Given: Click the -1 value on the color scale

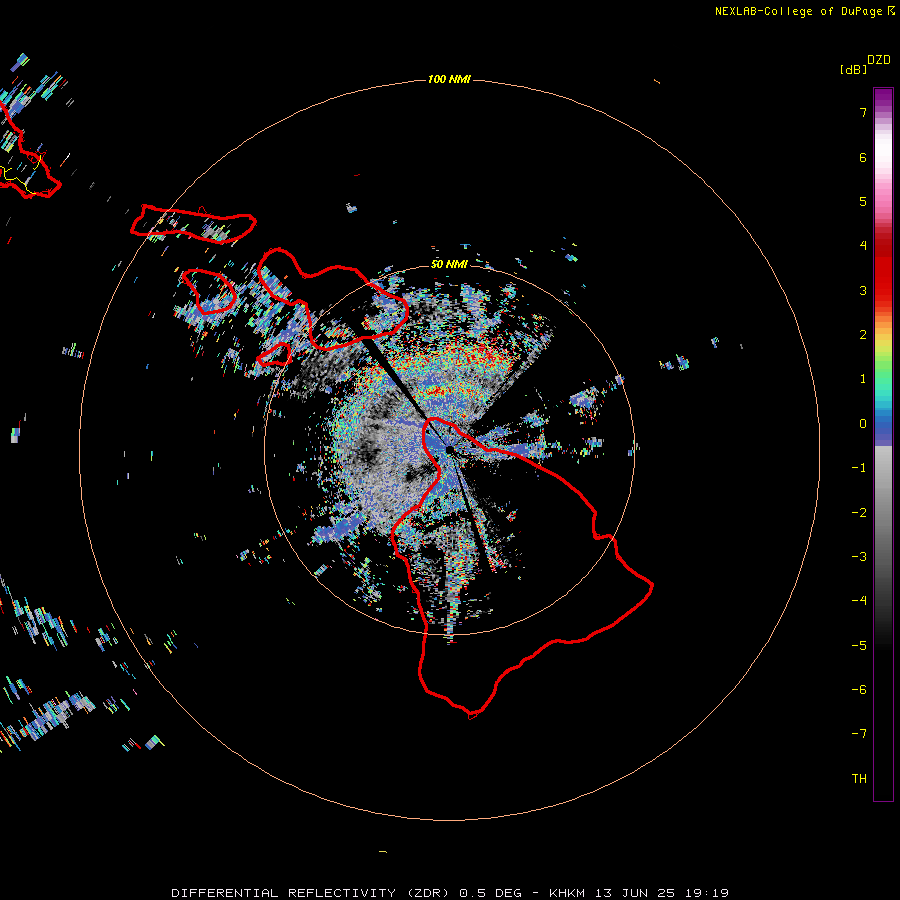Looking at the screenshot, I should click(859, 468).
